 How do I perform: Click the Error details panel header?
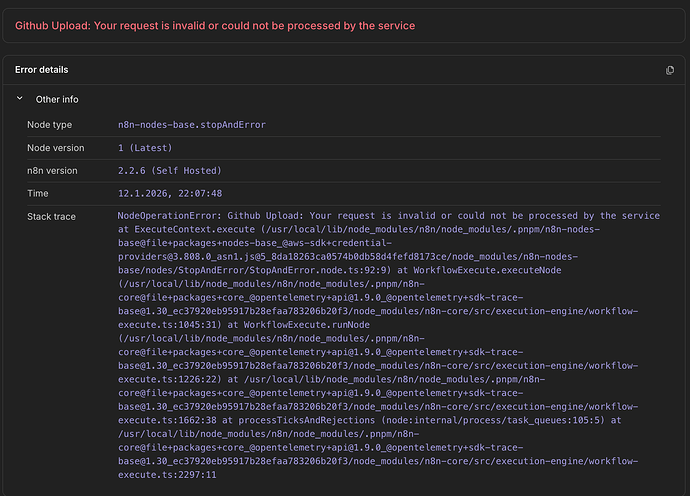pyautogui.click(x=41, y=70)
